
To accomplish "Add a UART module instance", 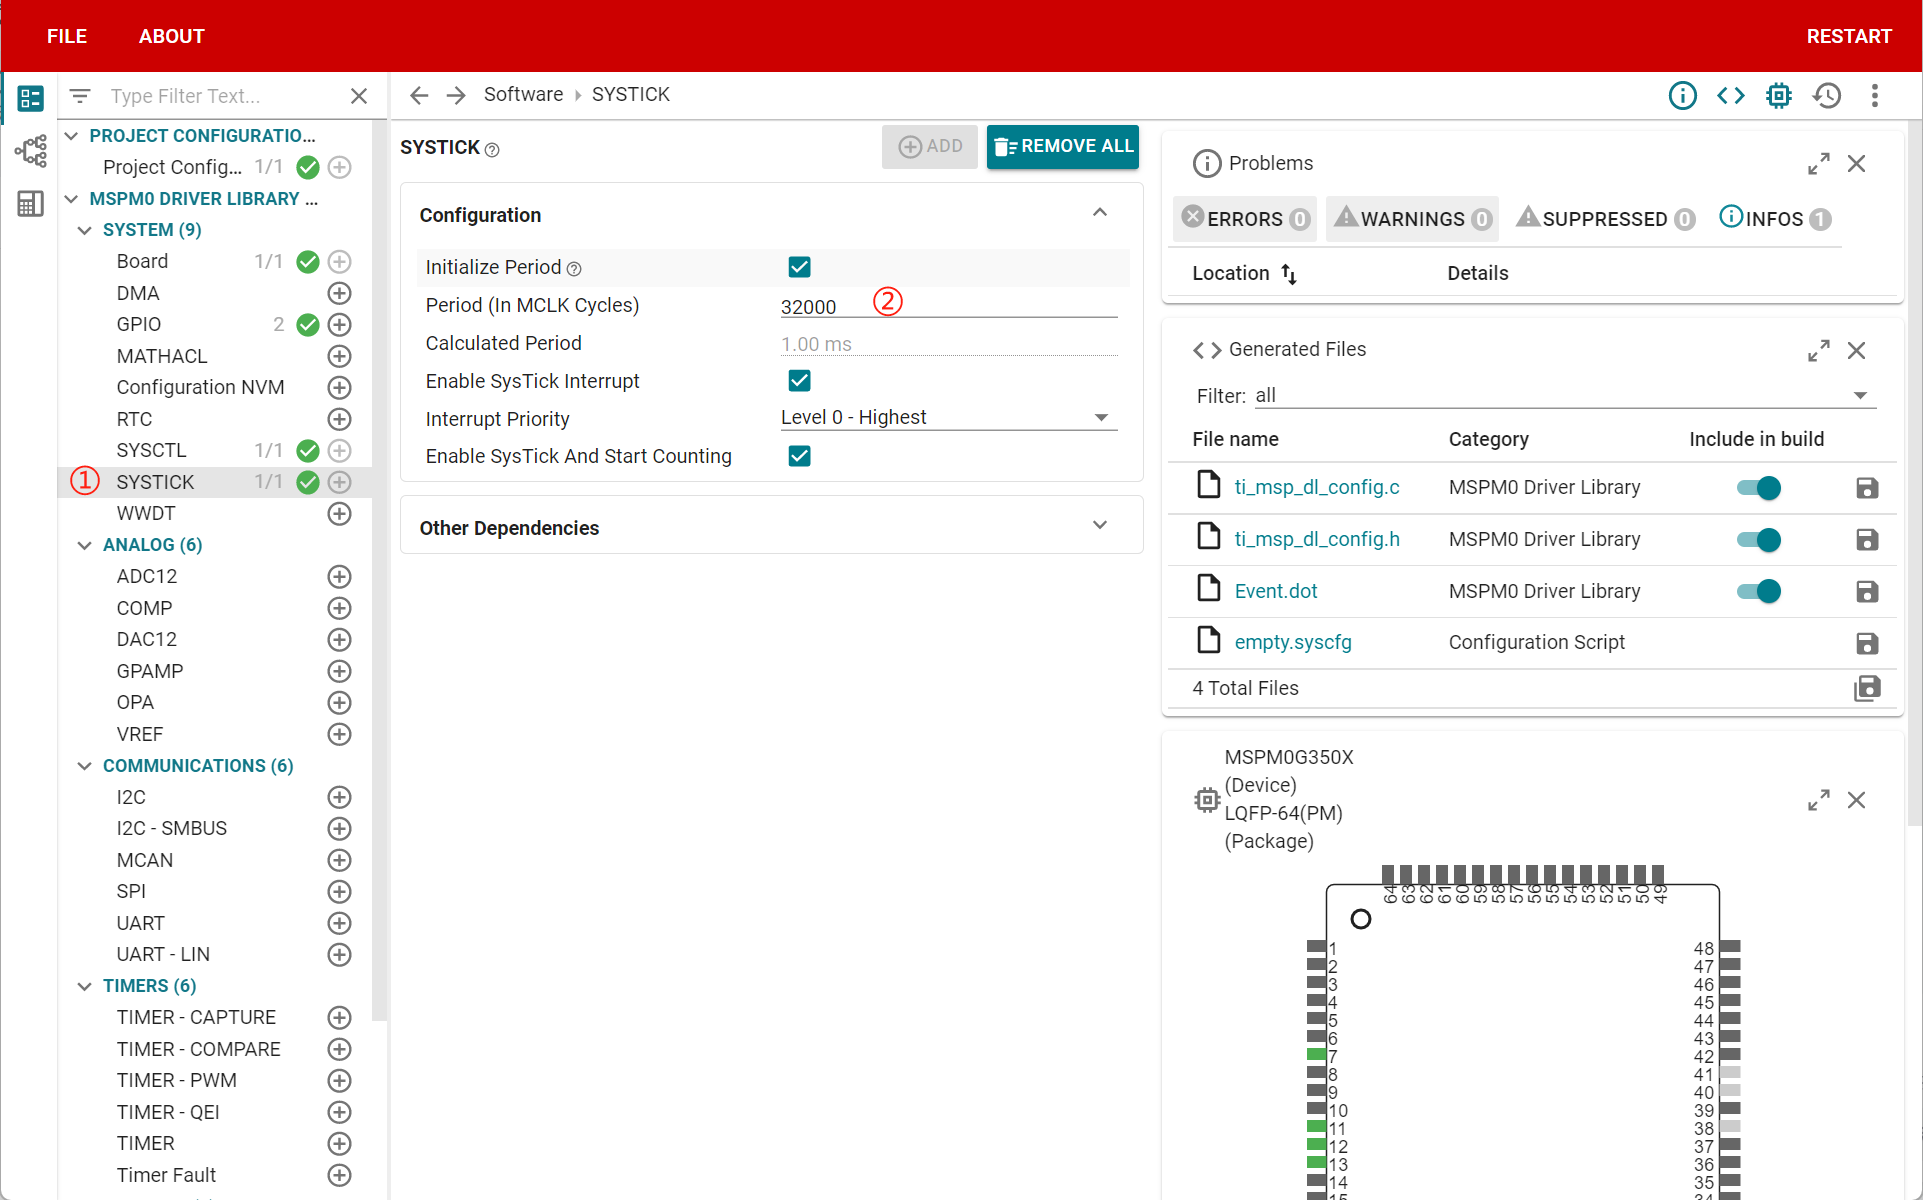I will click(339, 923).
